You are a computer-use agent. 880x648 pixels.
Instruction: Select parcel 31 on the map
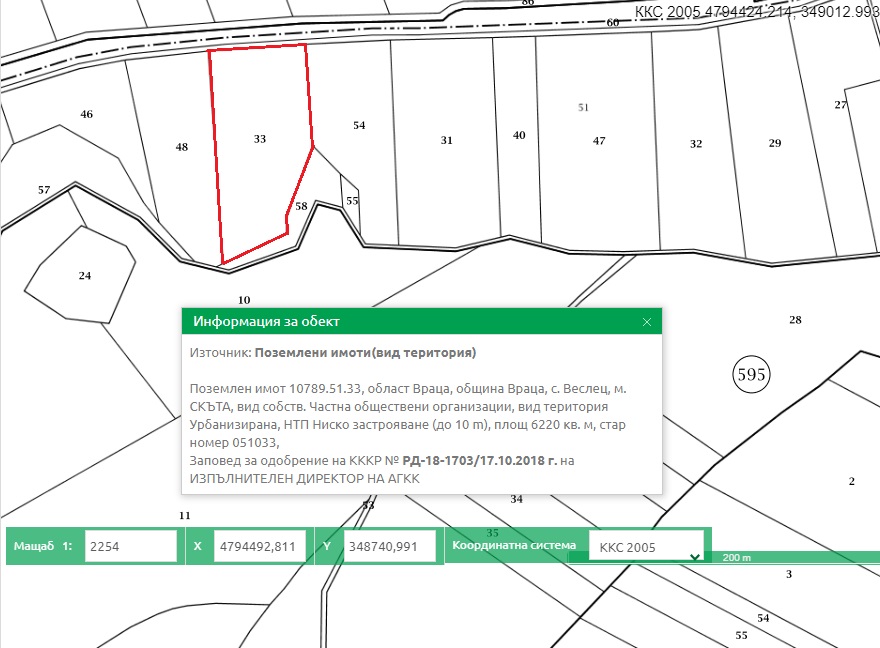click(446, 141)
